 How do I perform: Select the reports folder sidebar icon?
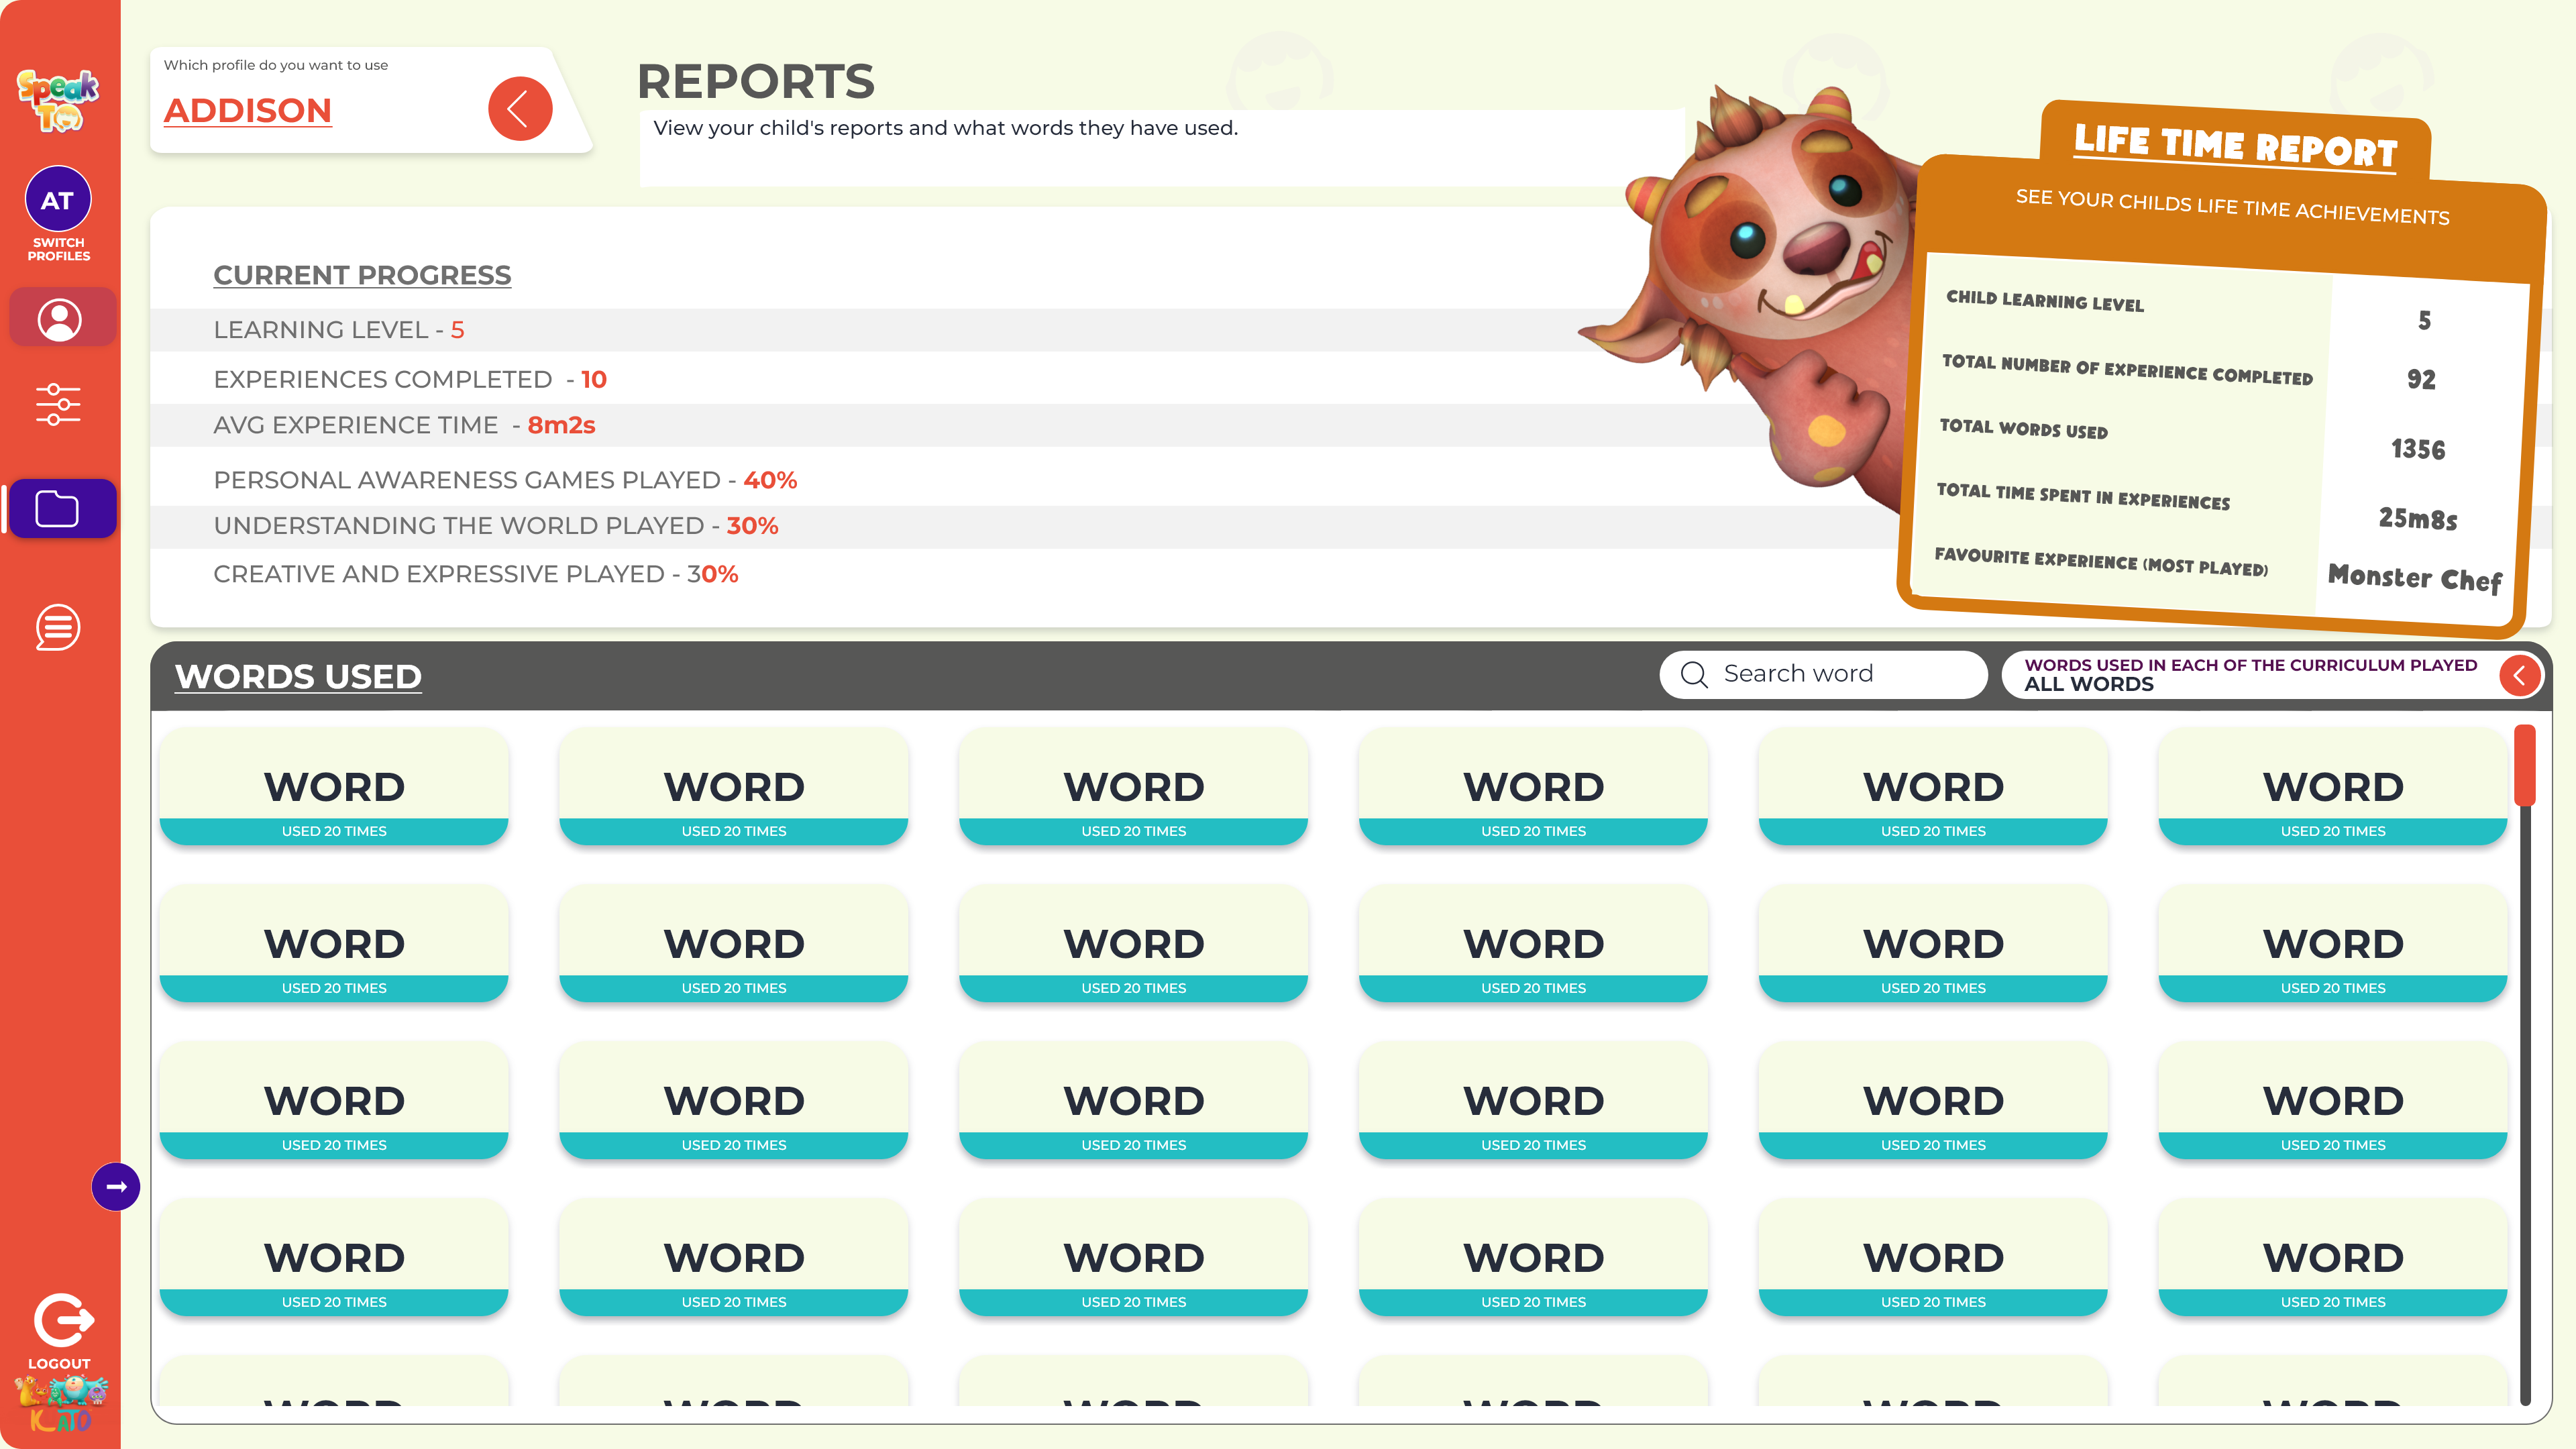click(59, 509)
